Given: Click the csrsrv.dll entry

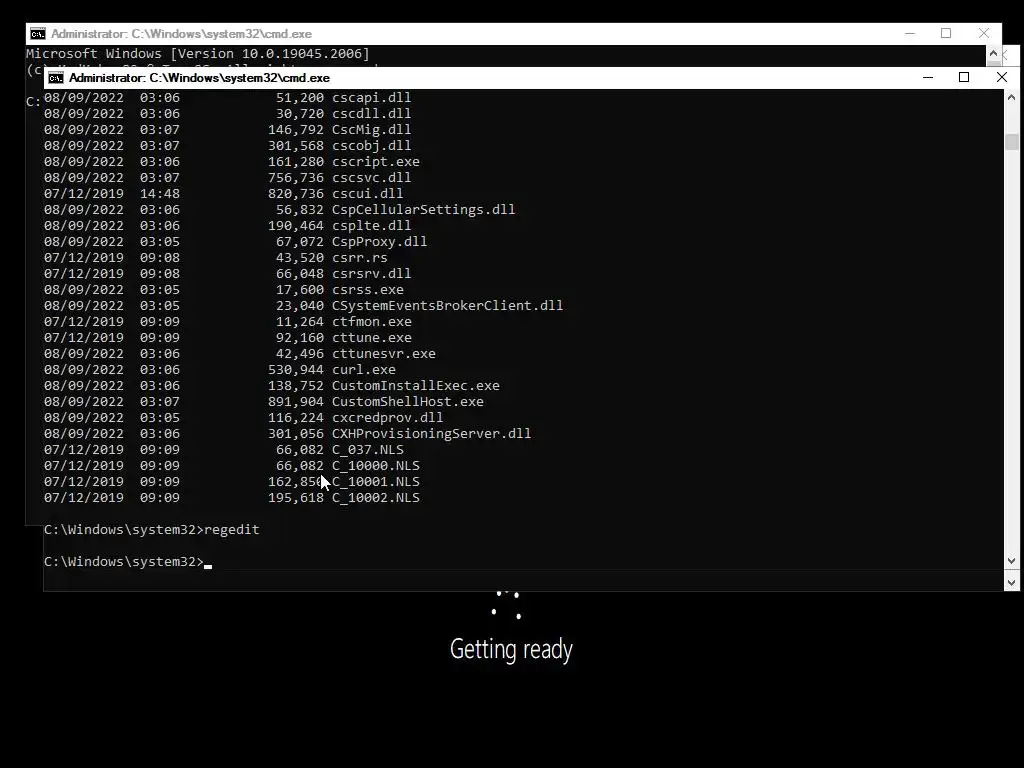Looking at the screenshot, I should [227, 274].
